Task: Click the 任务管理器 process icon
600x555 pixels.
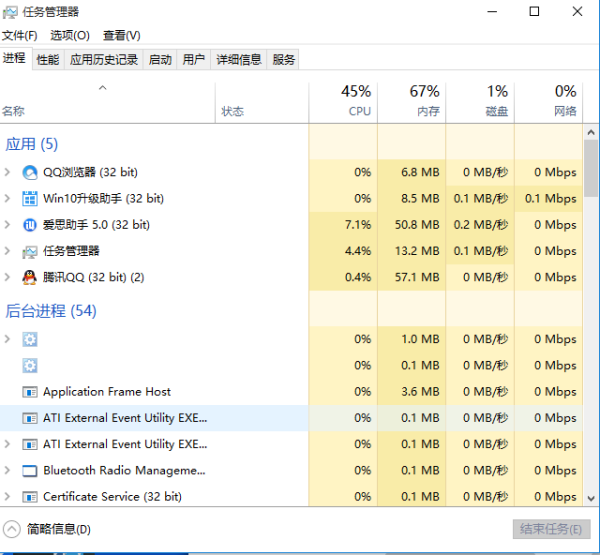Action: click(30, 251)
